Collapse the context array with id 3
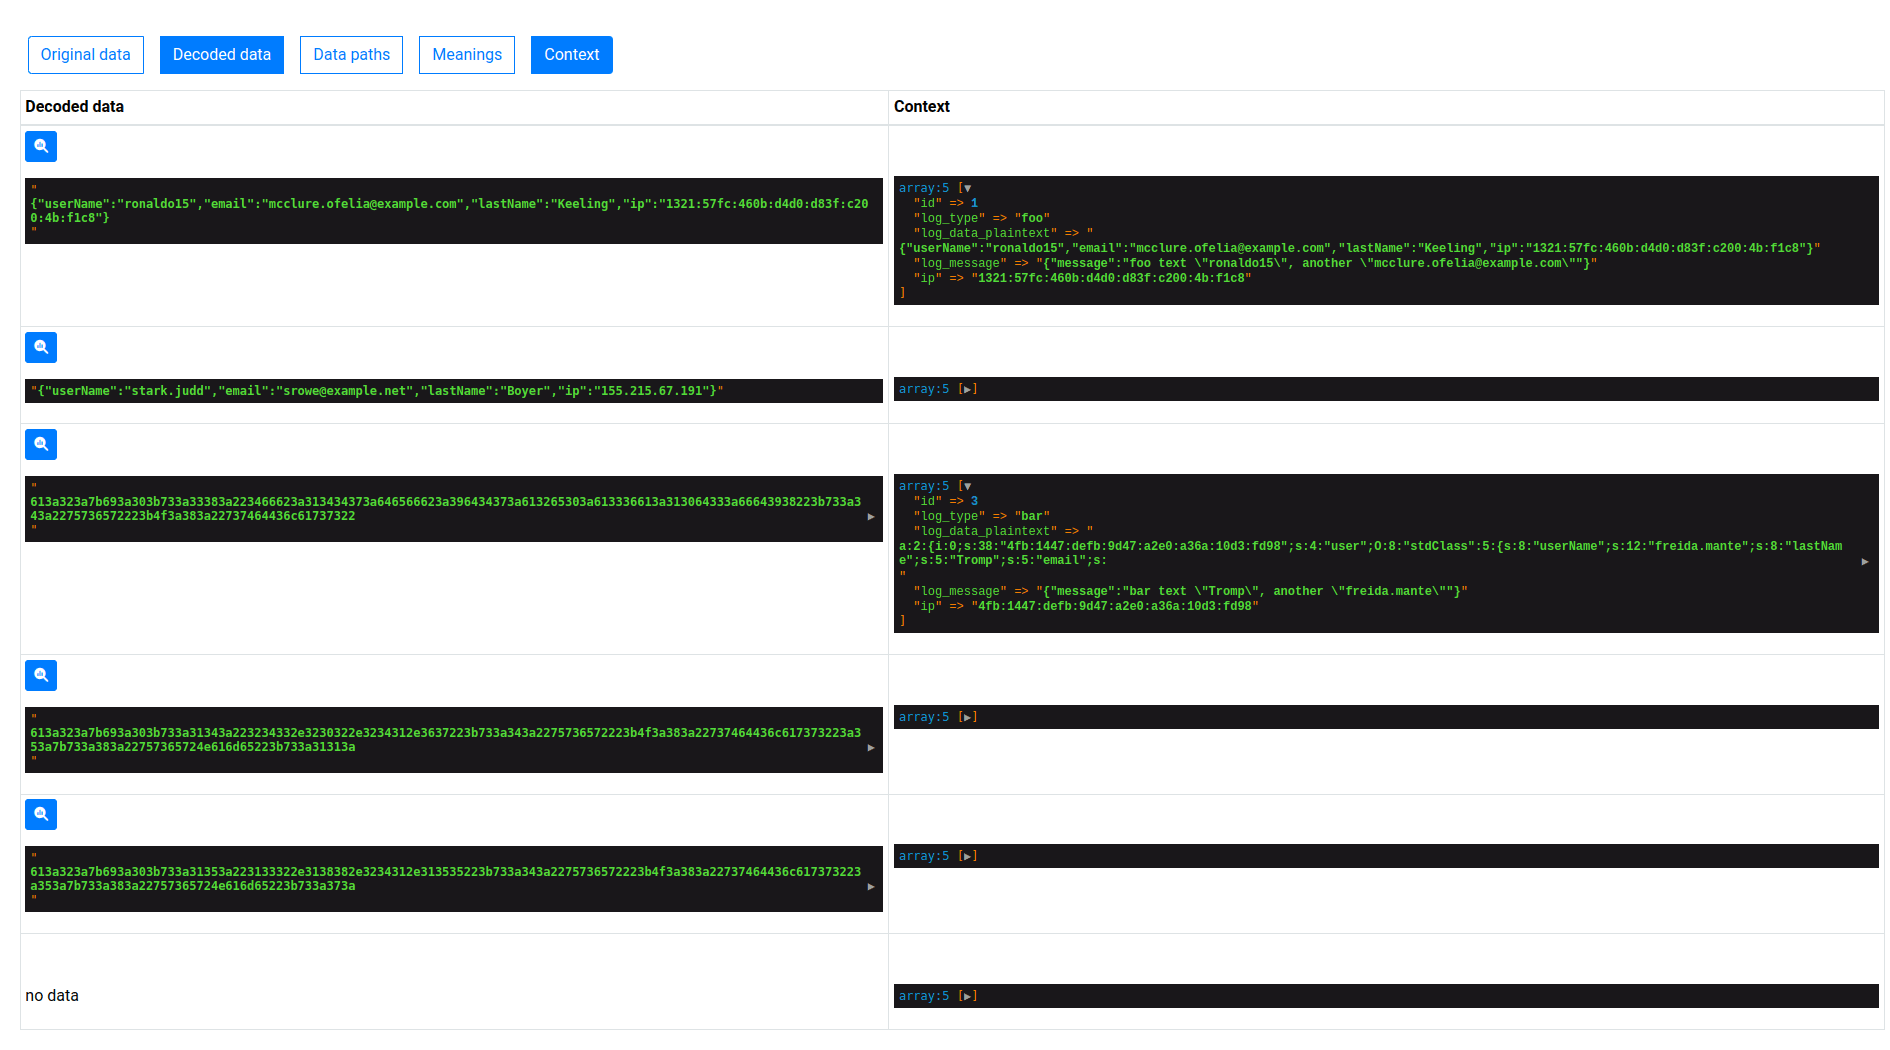1890x1050 pixels. 967,486
